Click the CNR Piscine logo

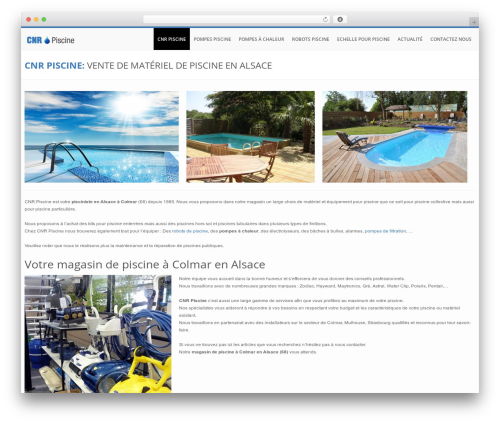[50, 40]
